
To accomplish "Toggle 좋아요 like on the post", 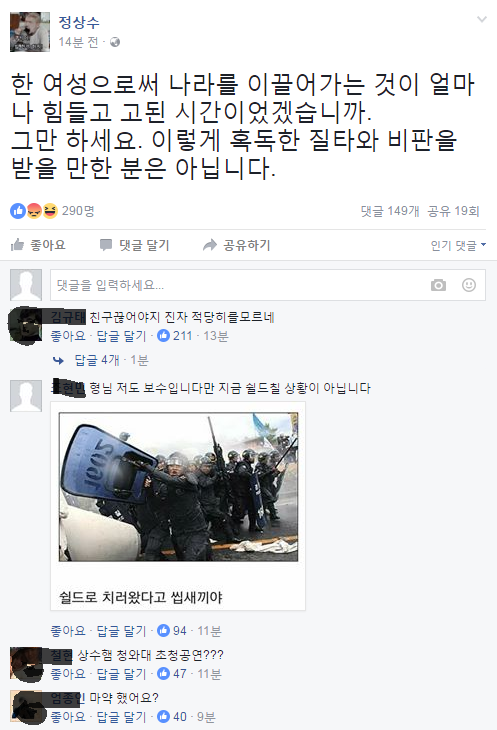I will 38,245.
